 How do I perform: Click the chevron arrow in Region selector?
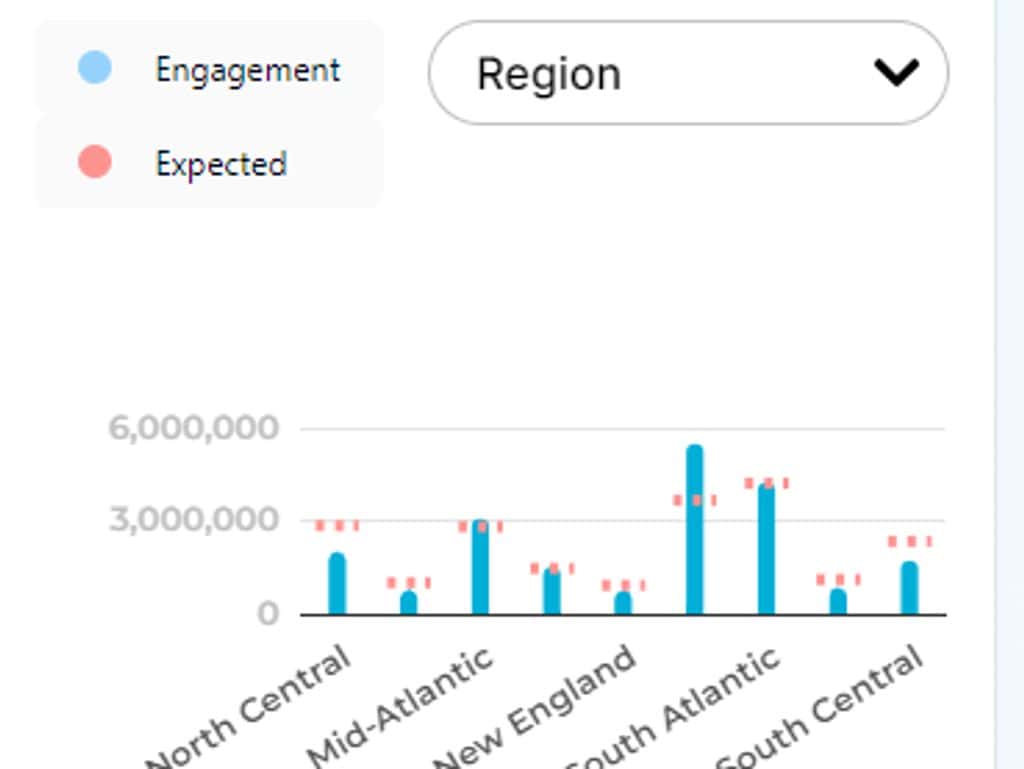pos(895,72)
